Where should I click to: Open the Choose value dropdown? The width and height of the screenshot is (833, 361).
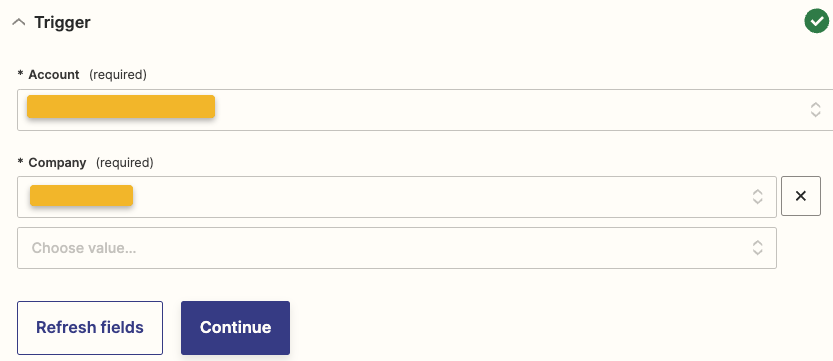[x=397, y=248]
